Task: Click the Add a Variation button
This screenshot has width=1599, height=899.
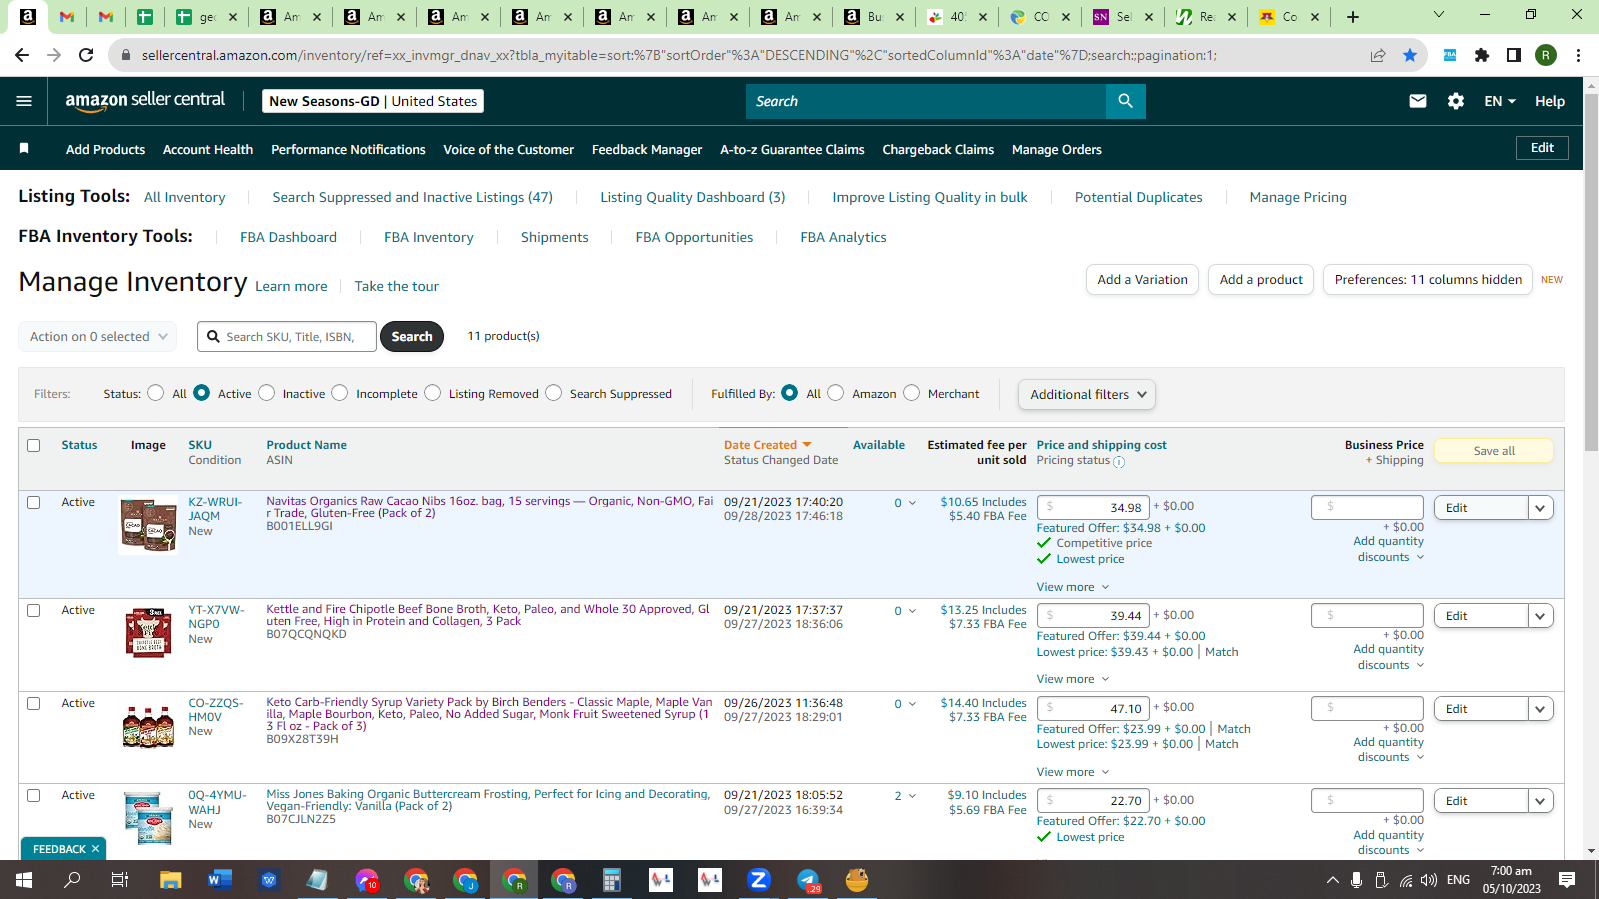Action: [x=1142, y=280]
